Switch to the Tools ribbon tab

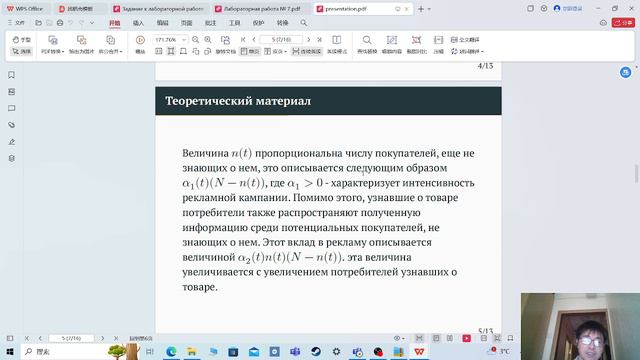(x=234, y=23)
